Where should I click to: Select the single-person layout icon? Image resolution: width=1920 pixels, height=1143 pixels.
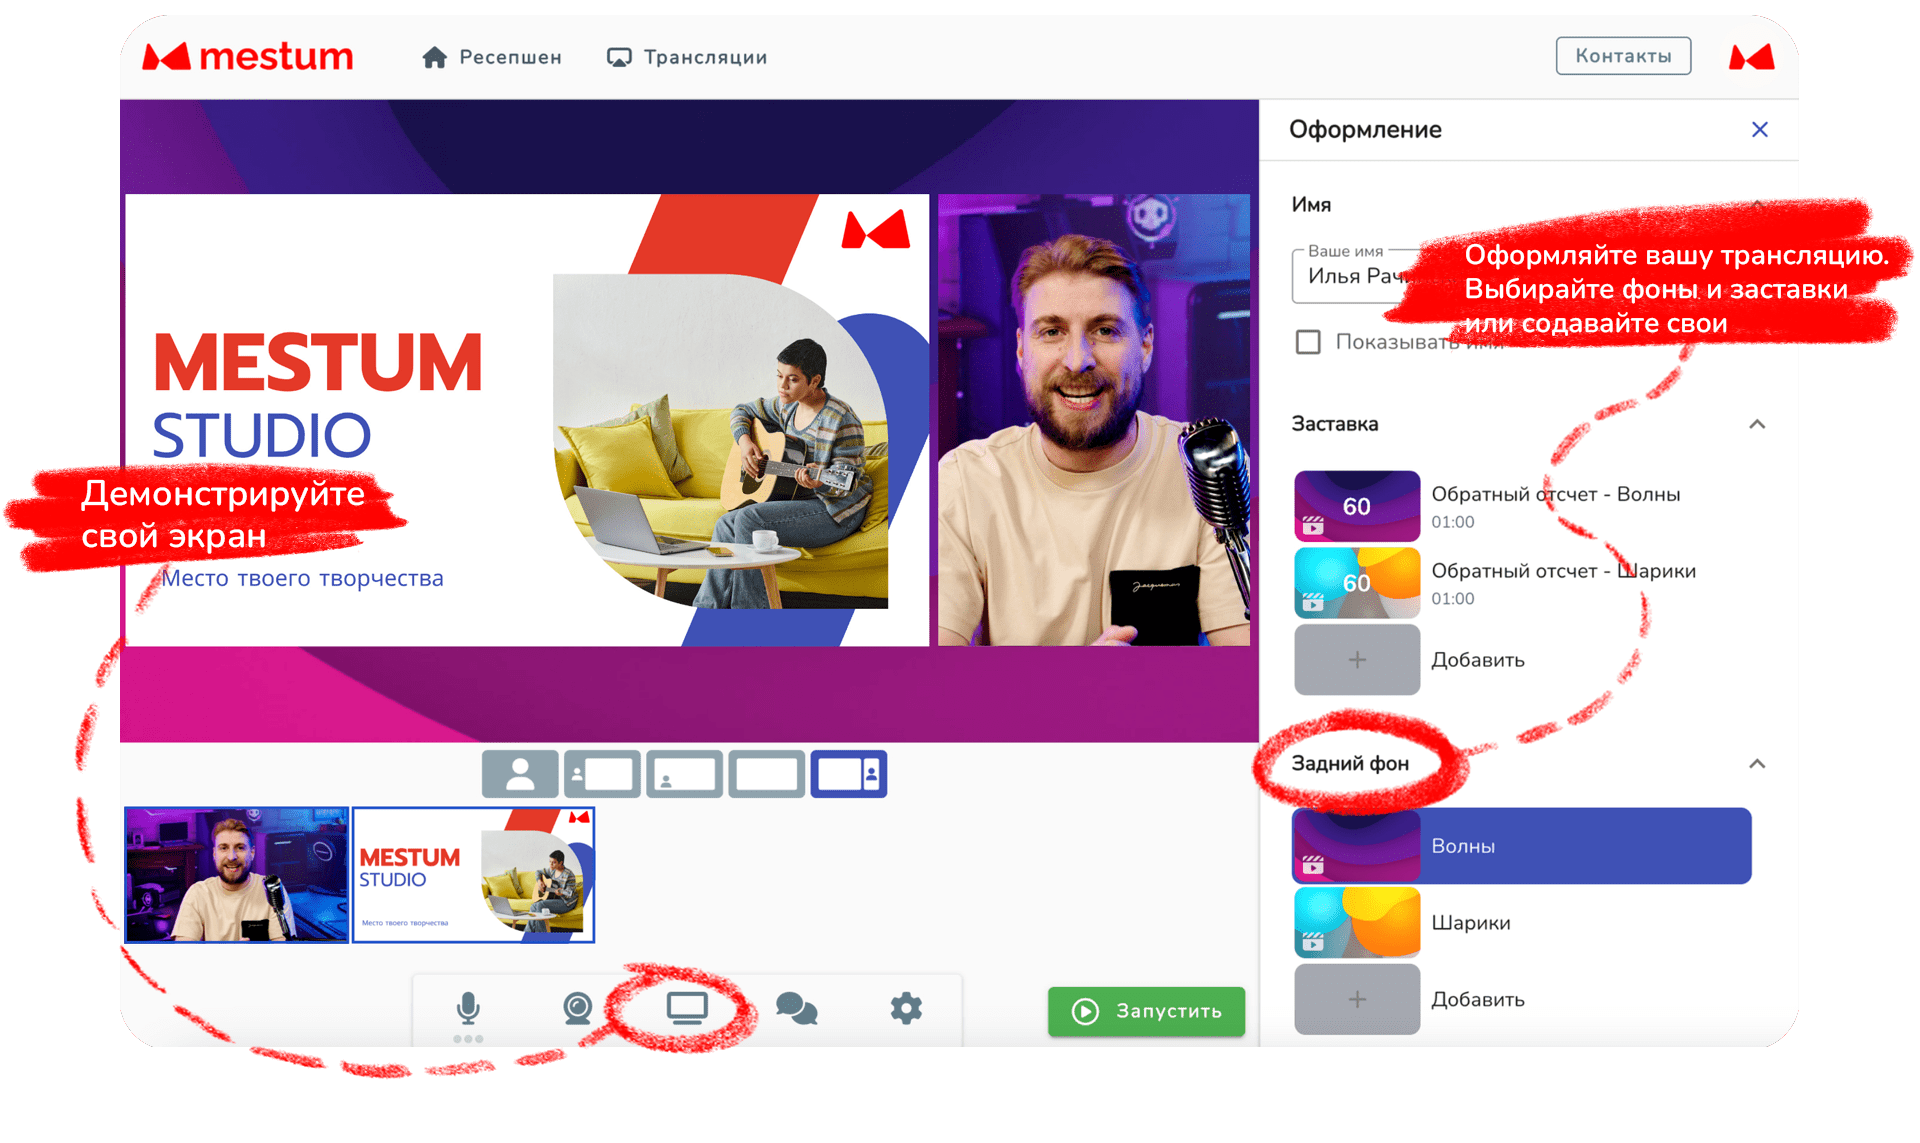(x=520, y=774)
